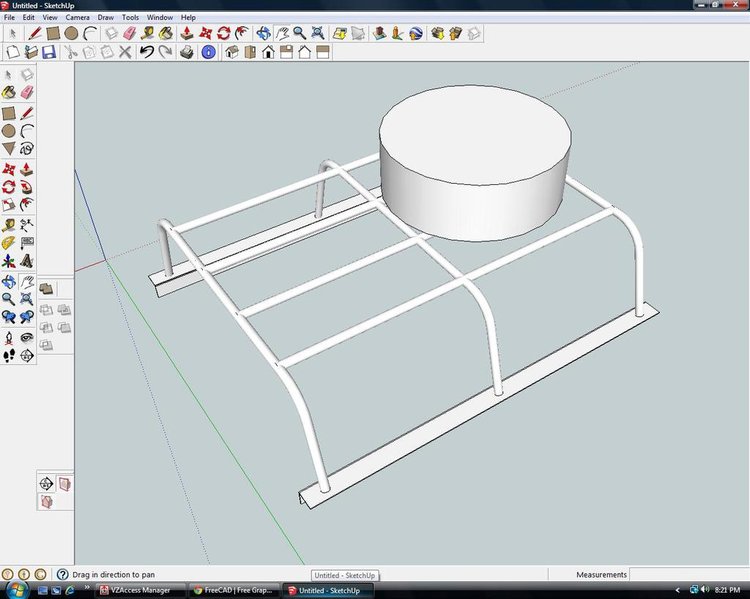Click Add New Building icon
Screen dimensions: 750x599
click(379, 33)
